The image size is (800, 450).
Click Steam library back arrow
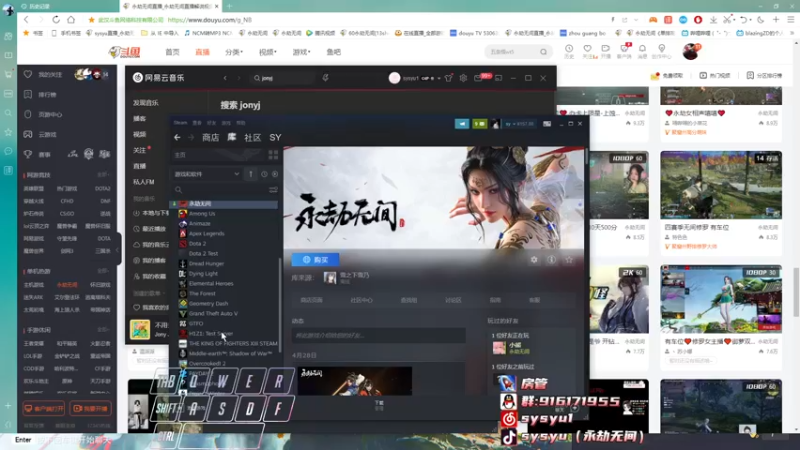coord(177,137)
